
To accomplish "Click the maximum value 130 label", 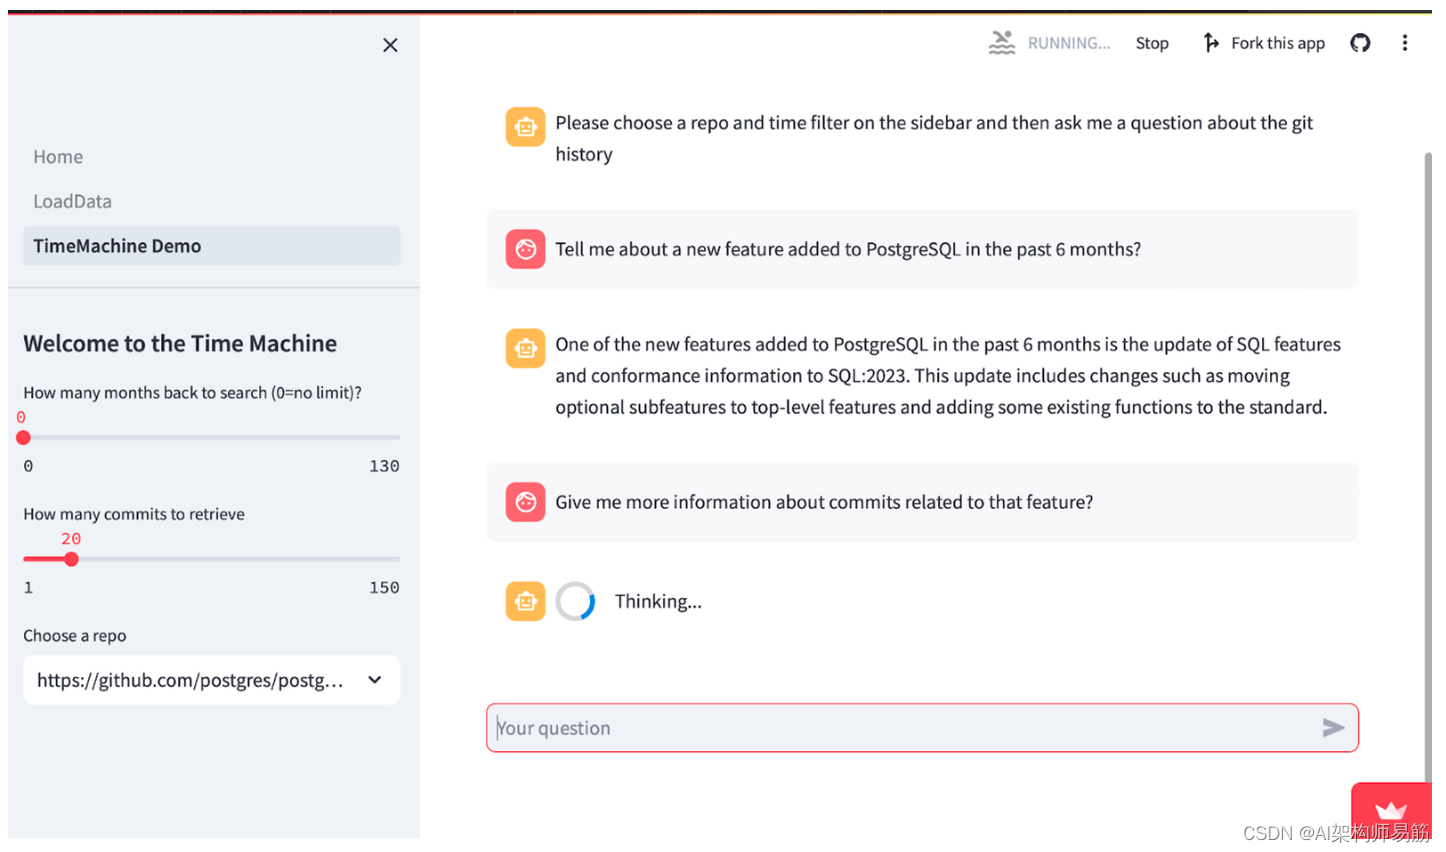I will point(384,466).
